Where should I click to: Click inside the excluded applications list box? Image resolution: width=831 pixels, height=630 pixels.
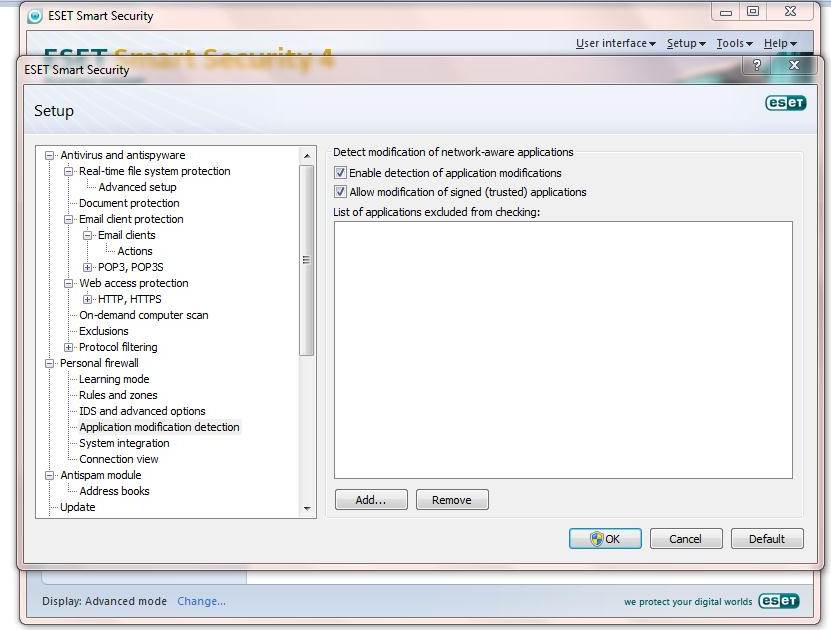tap(563, 350)
